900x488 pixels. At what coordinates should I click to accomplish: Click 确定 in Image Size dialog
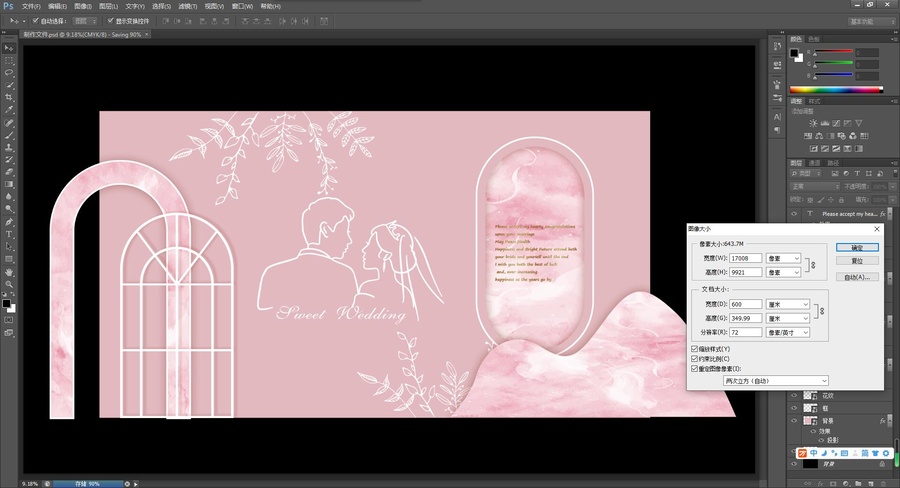pos(857,247)
